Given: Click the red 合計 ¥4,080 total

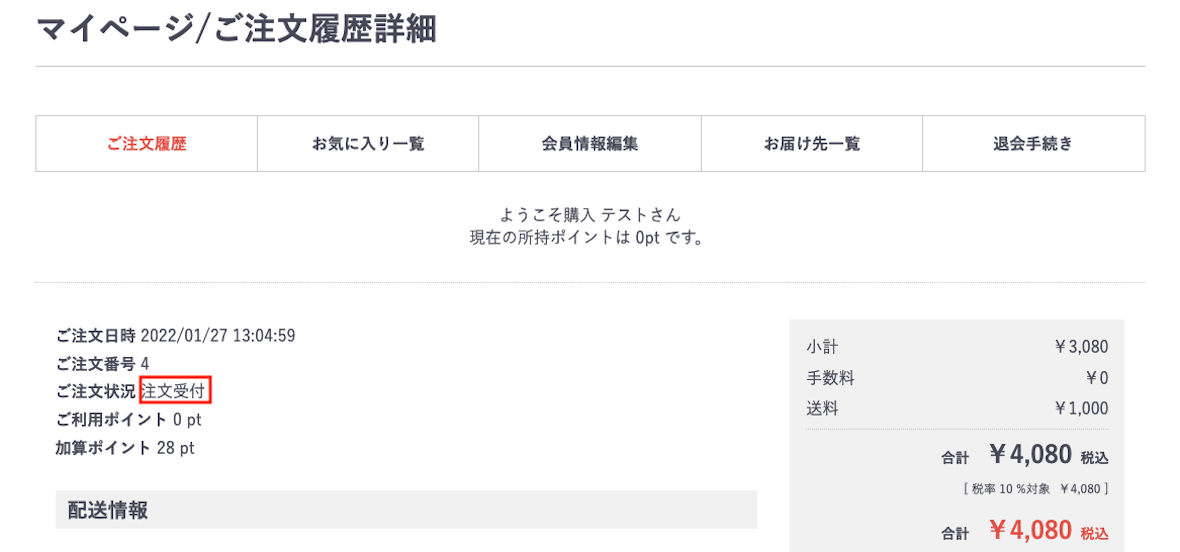Looking at the screenshot, I should 1030,530.
